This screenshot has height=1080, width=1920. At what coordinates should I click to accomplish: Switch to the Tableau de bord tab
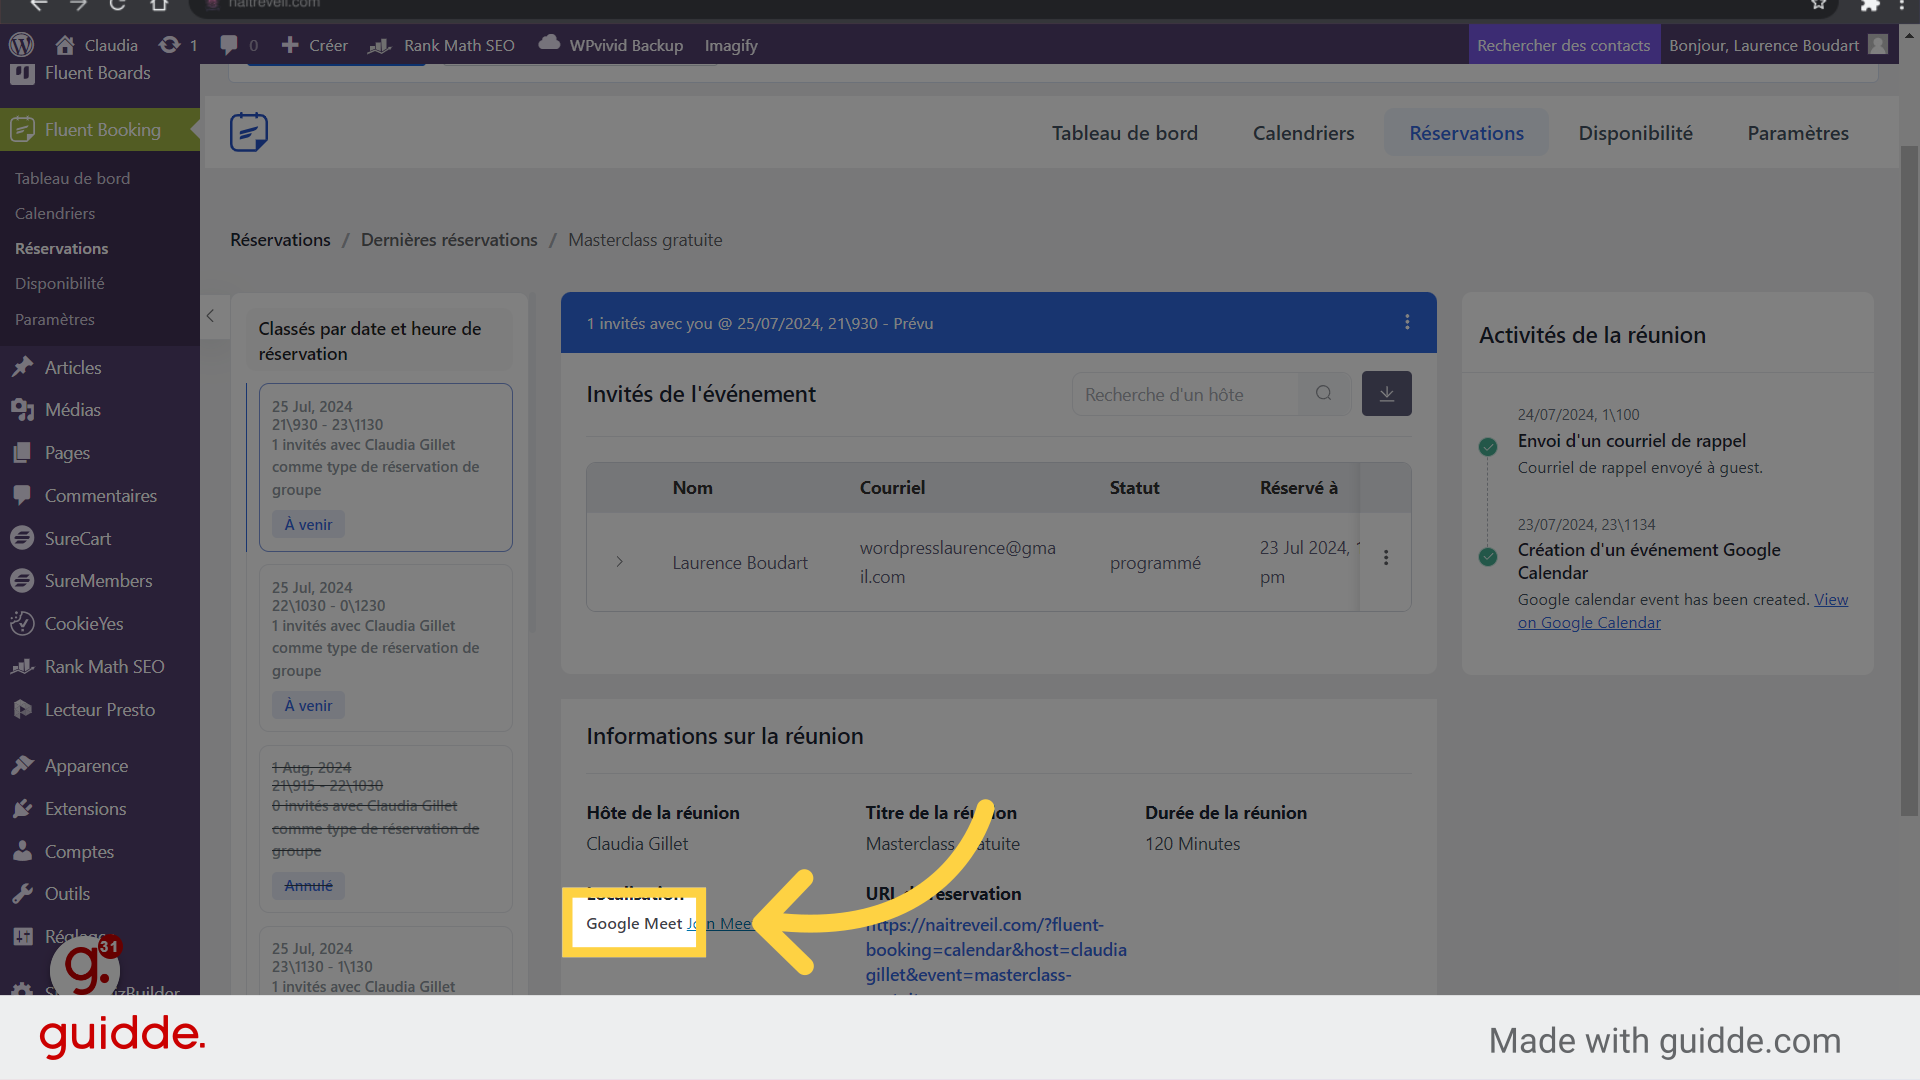(1124, 133)
